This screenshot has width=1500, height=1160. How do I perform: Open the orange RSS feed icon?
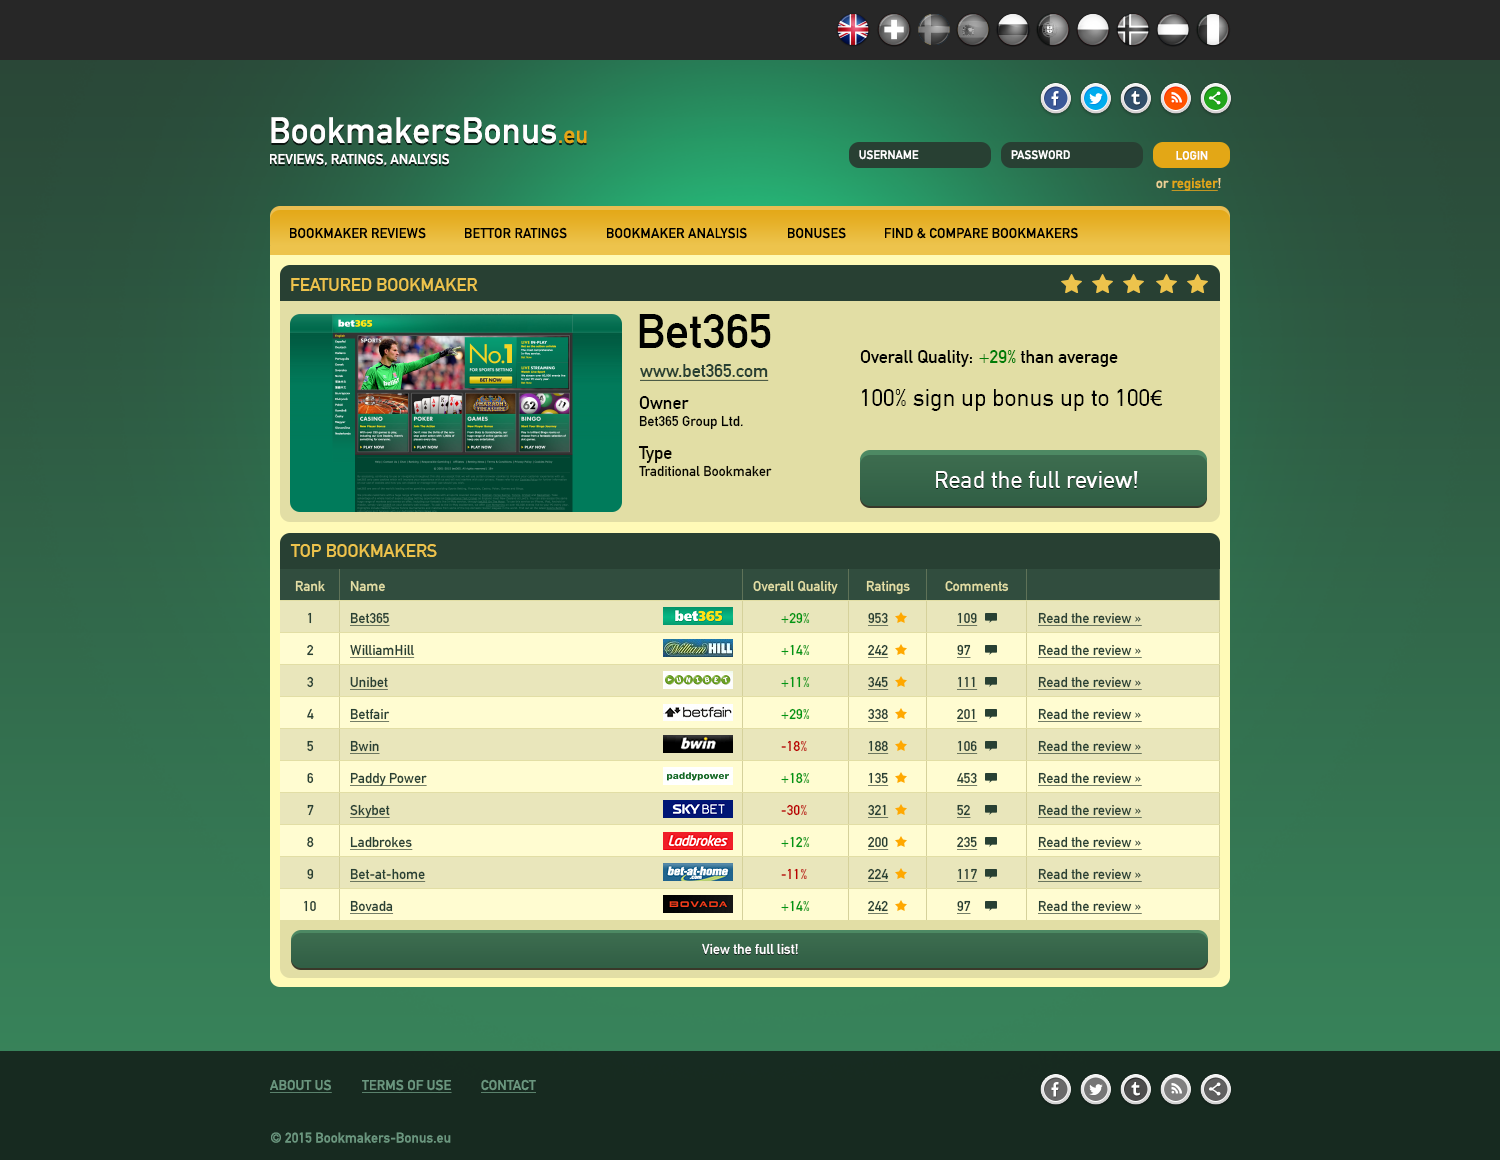pos(1175,98)
